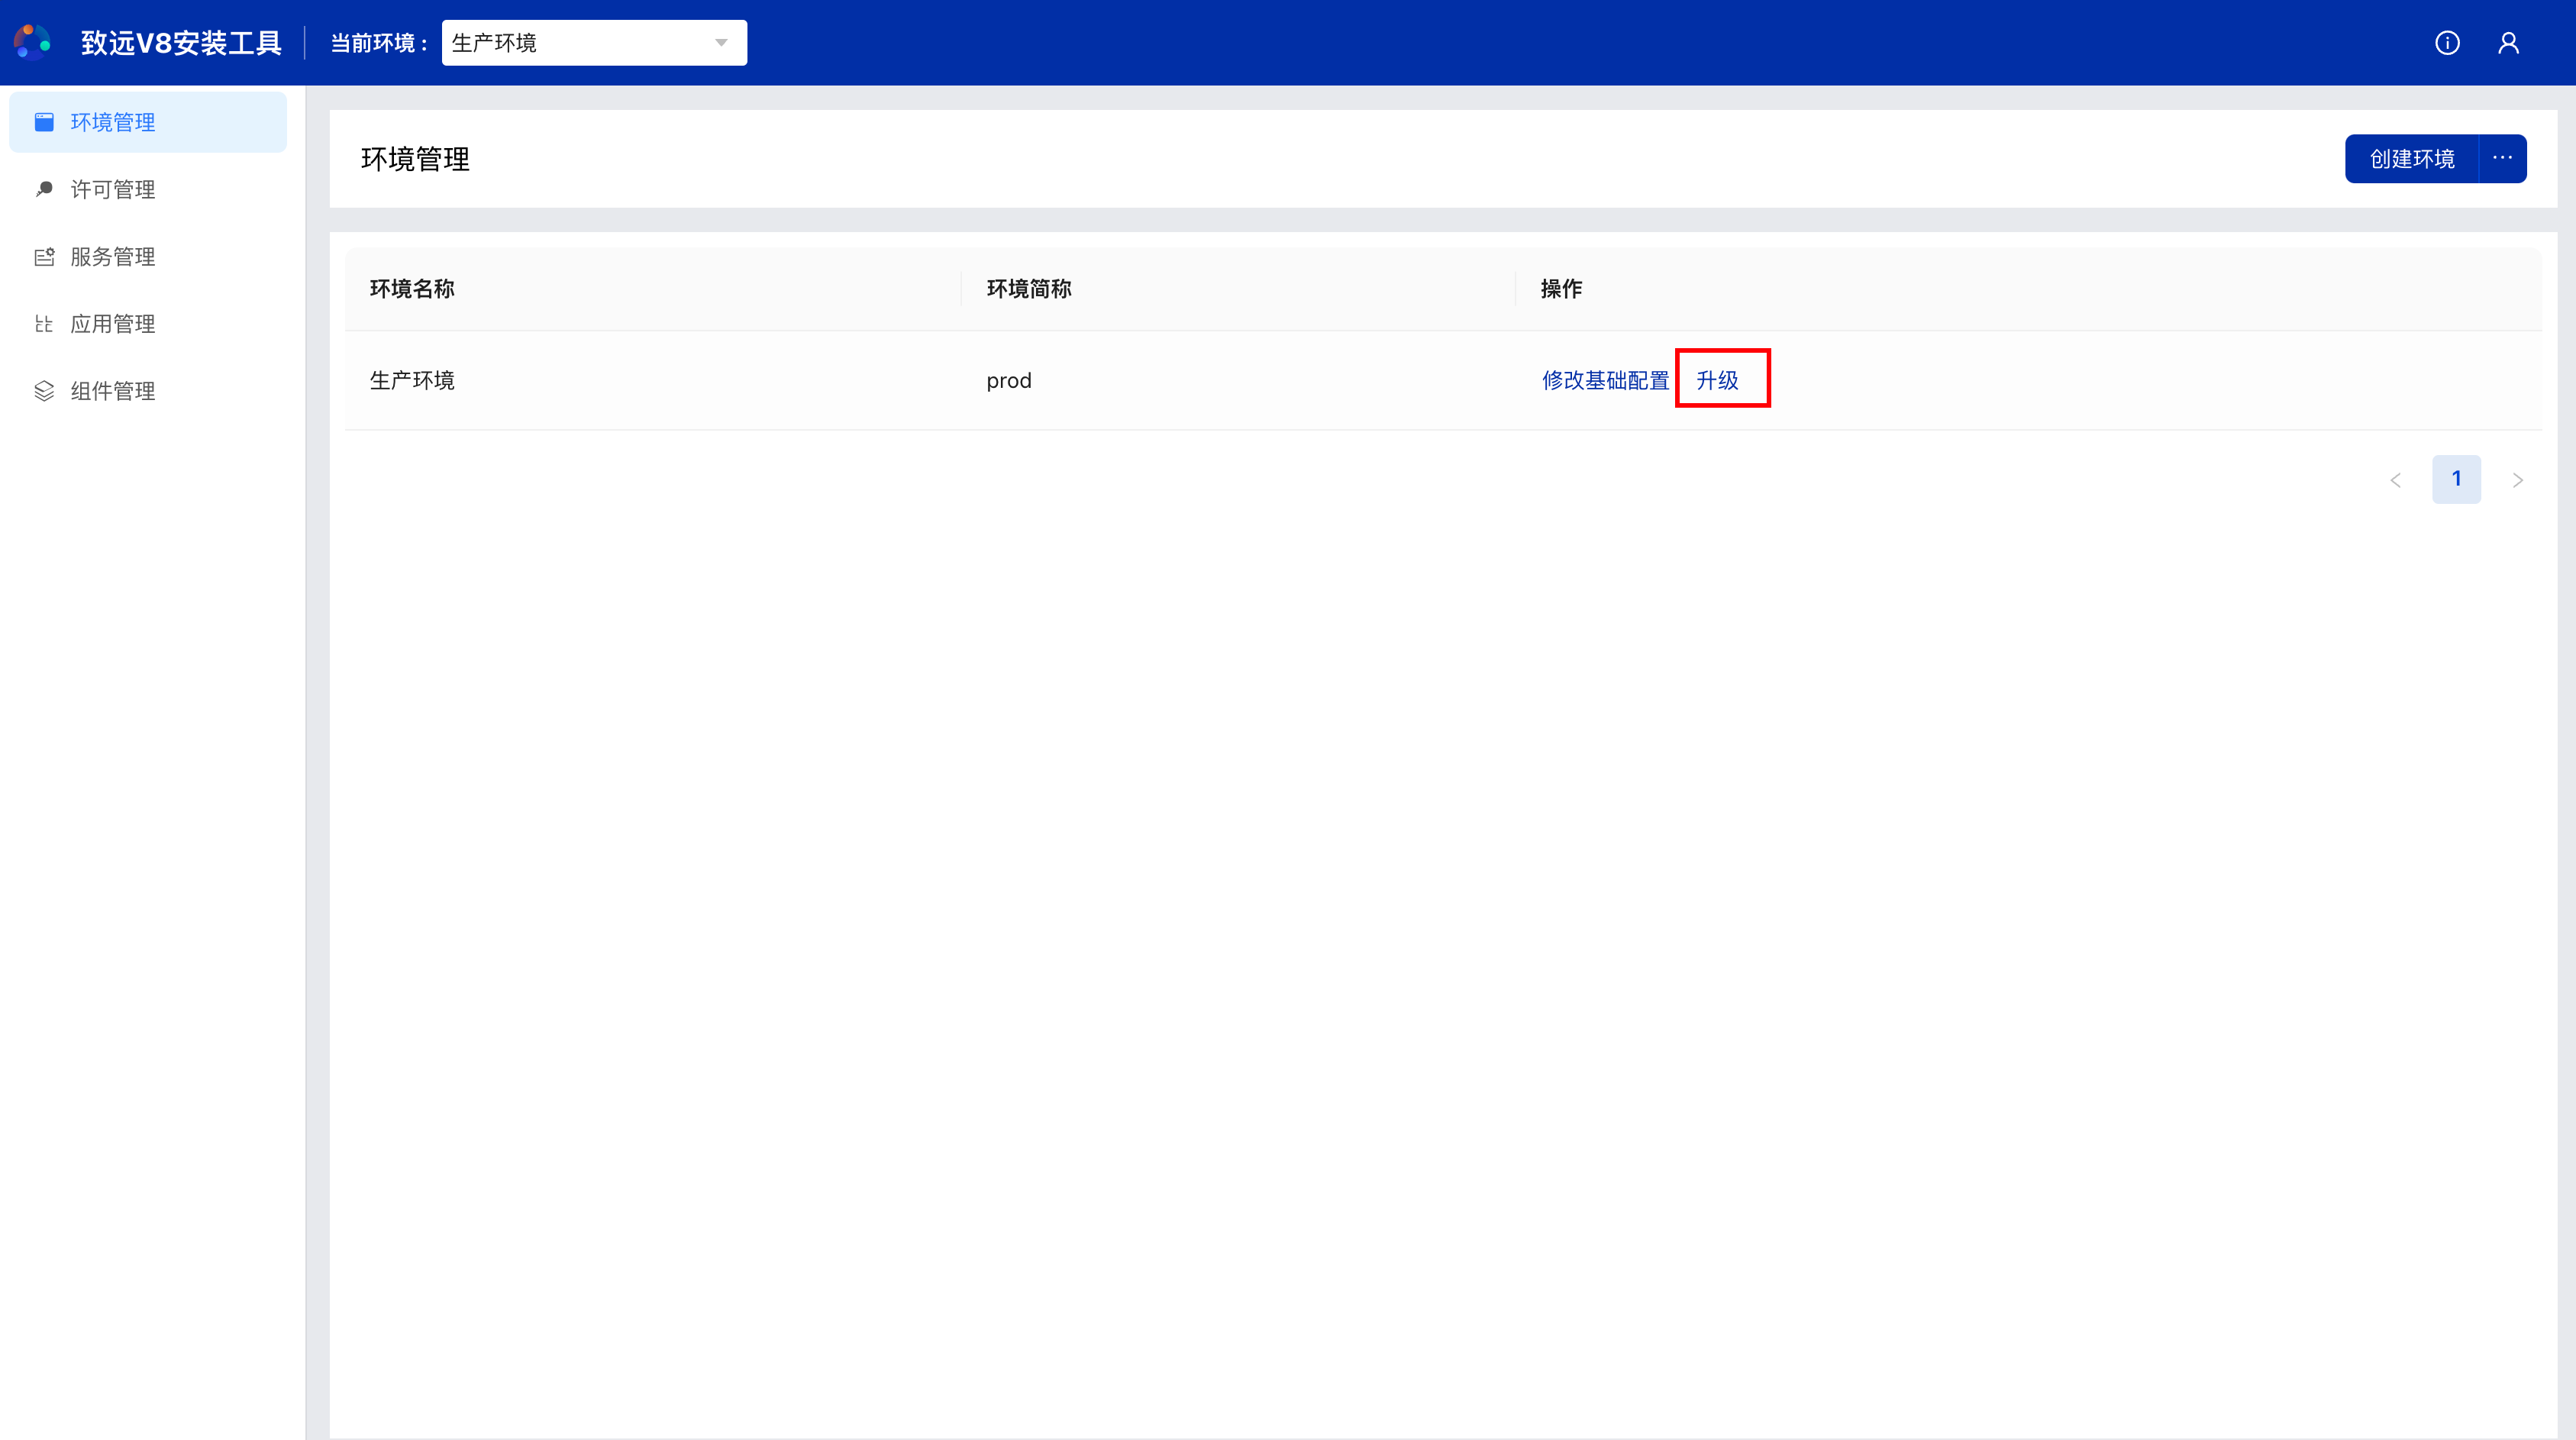Select page 1 in pagination
2576x1440 pixels.
coord(2456,479)
